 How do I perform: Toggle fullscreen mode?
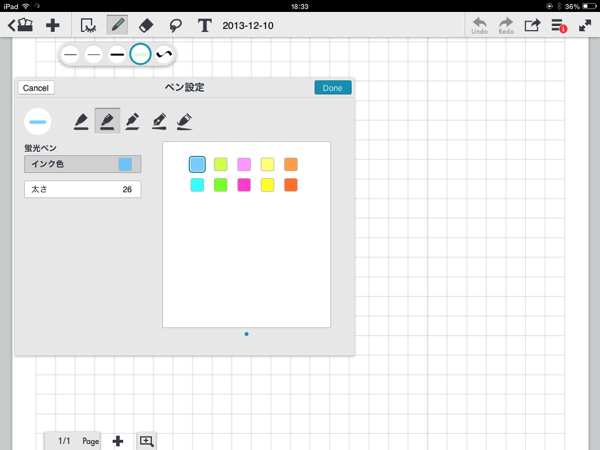tap(585, 26)
